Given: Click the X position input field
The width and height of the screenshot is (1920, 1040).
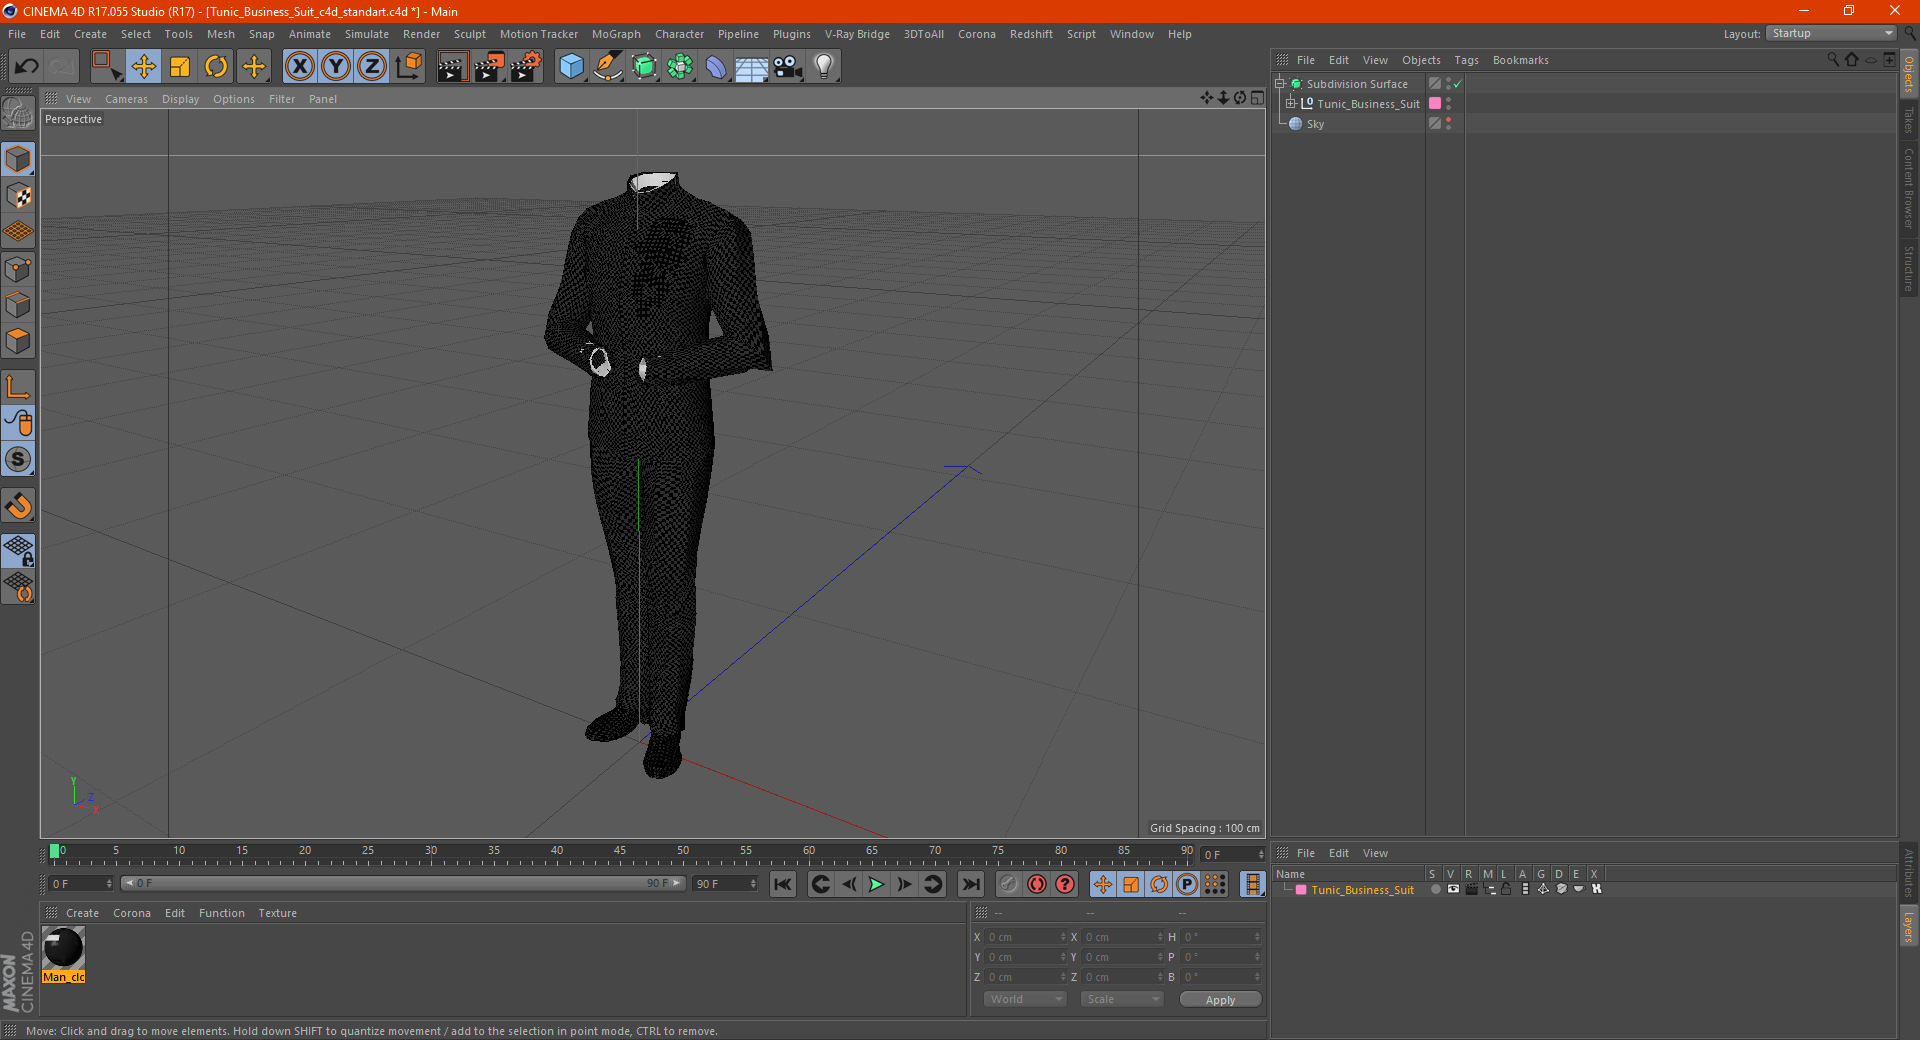Looking at the screenshot, I should pyautogui.click(x=1026, y=937).
